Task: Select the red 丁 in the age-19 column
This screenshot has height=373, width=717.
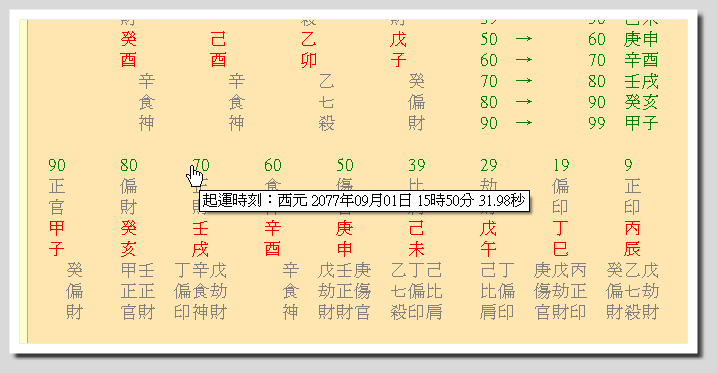Action: point(561,228)
